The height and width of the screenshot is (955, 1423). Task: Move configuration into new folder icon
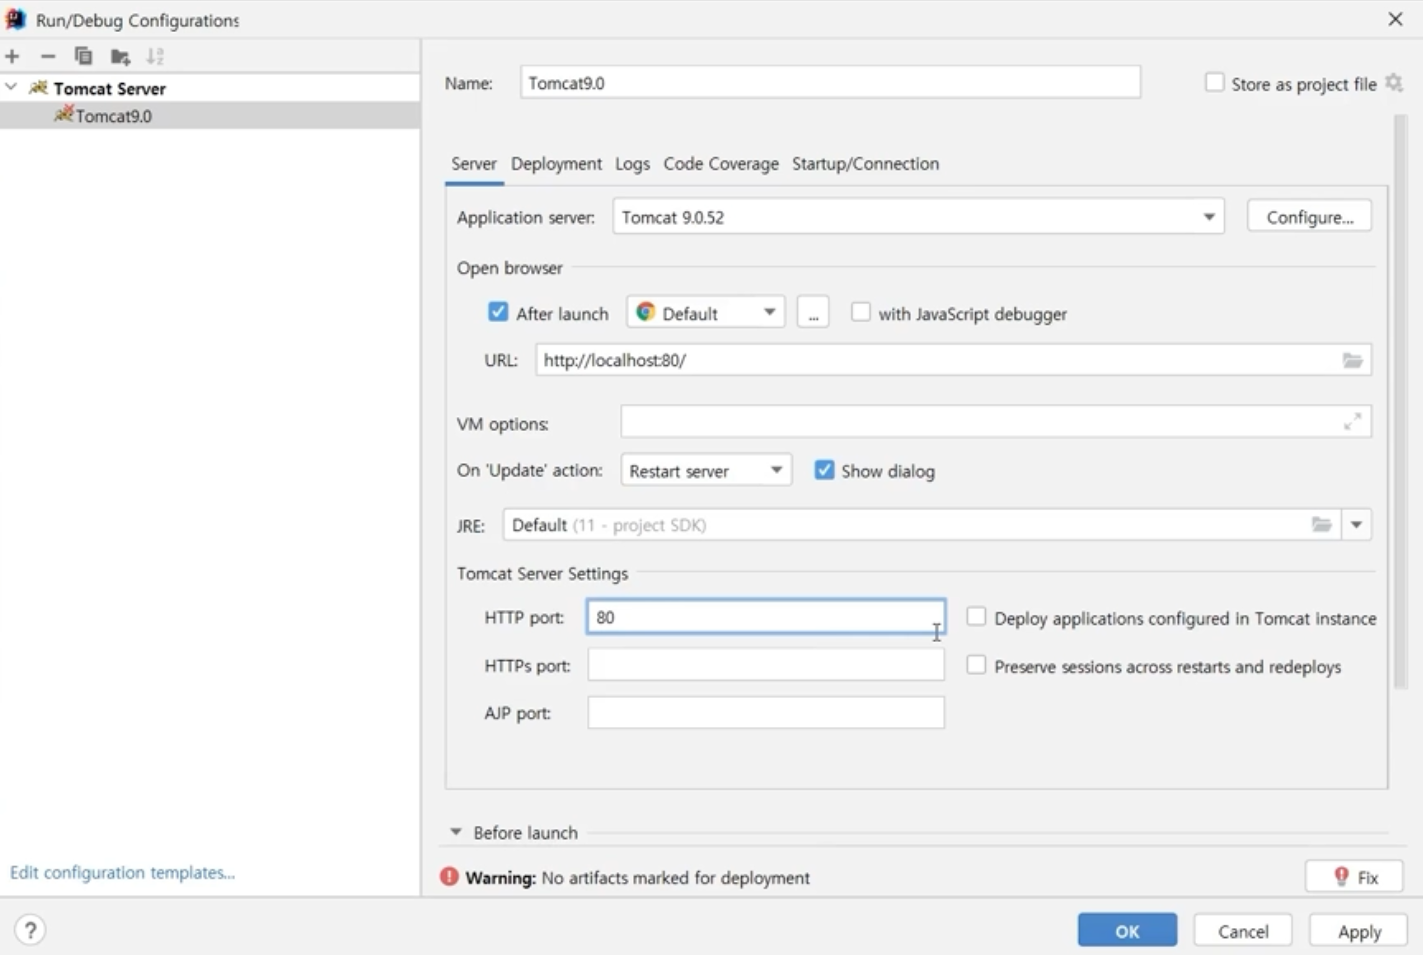point(120,57)
